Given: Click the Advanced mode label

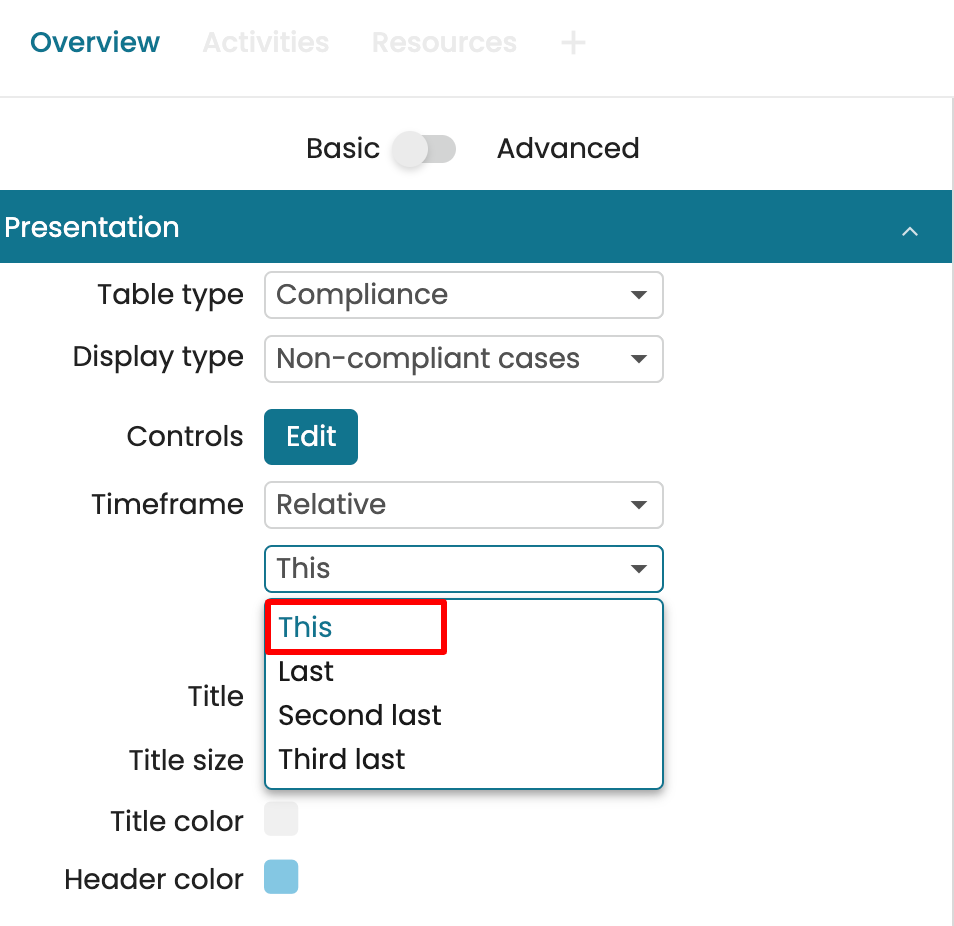Looking at the screenshot, I should [568, 149].
